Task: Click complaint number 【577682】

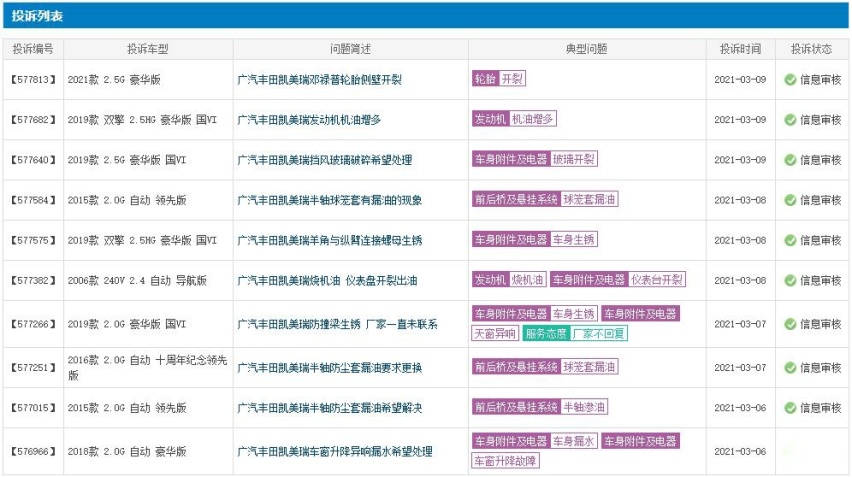Action: [x=33, y=120]
